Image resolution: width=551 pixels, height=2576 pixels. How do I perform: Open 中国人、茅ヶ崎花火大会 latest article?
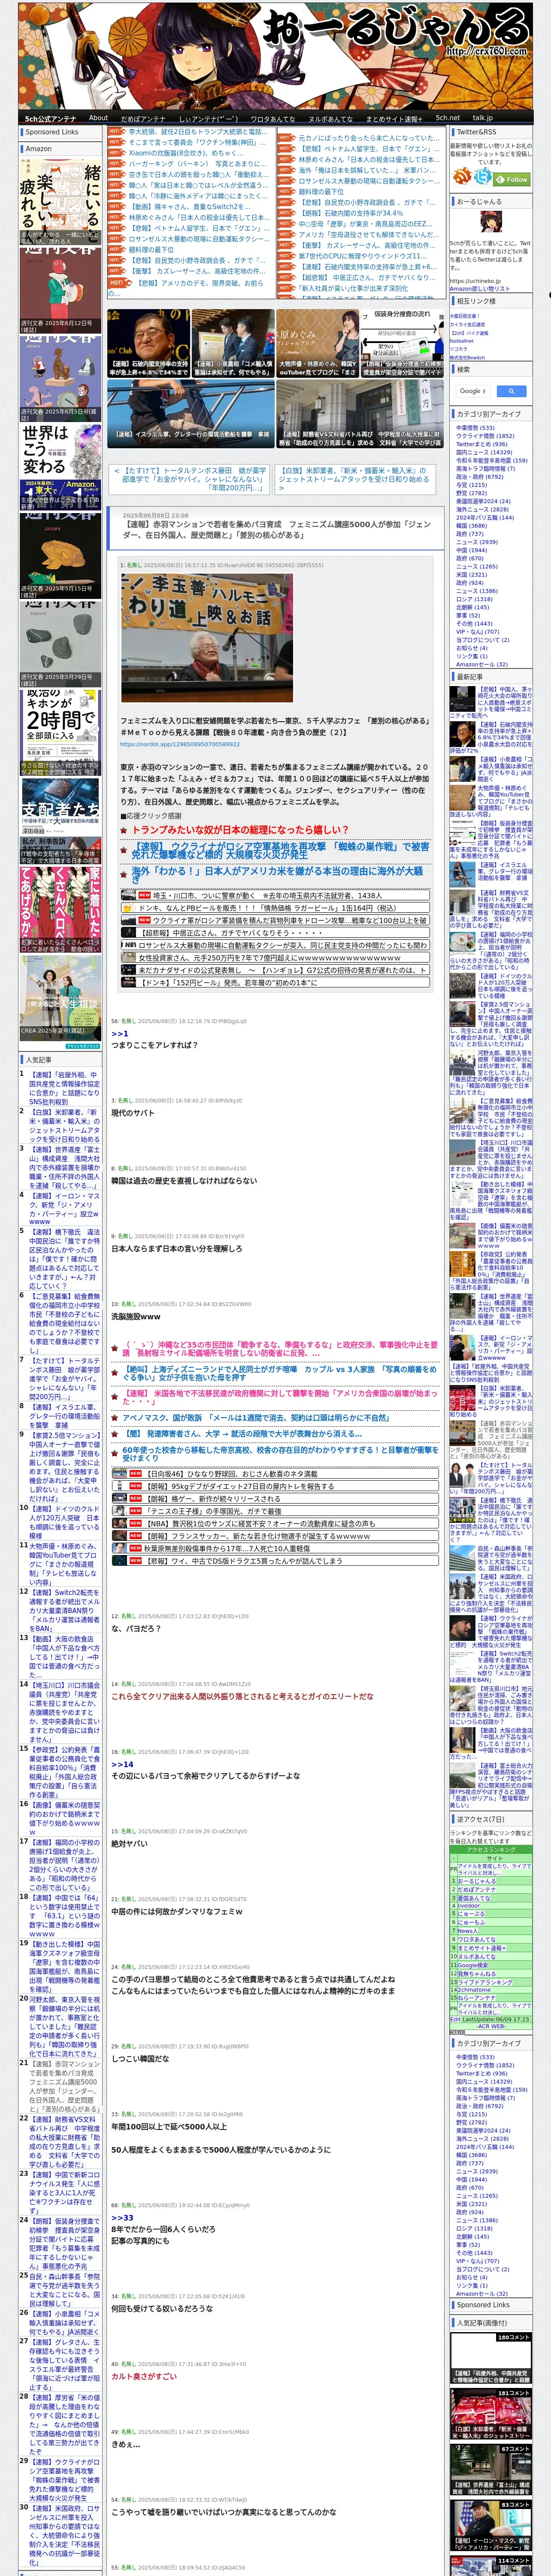click(491, 702)
